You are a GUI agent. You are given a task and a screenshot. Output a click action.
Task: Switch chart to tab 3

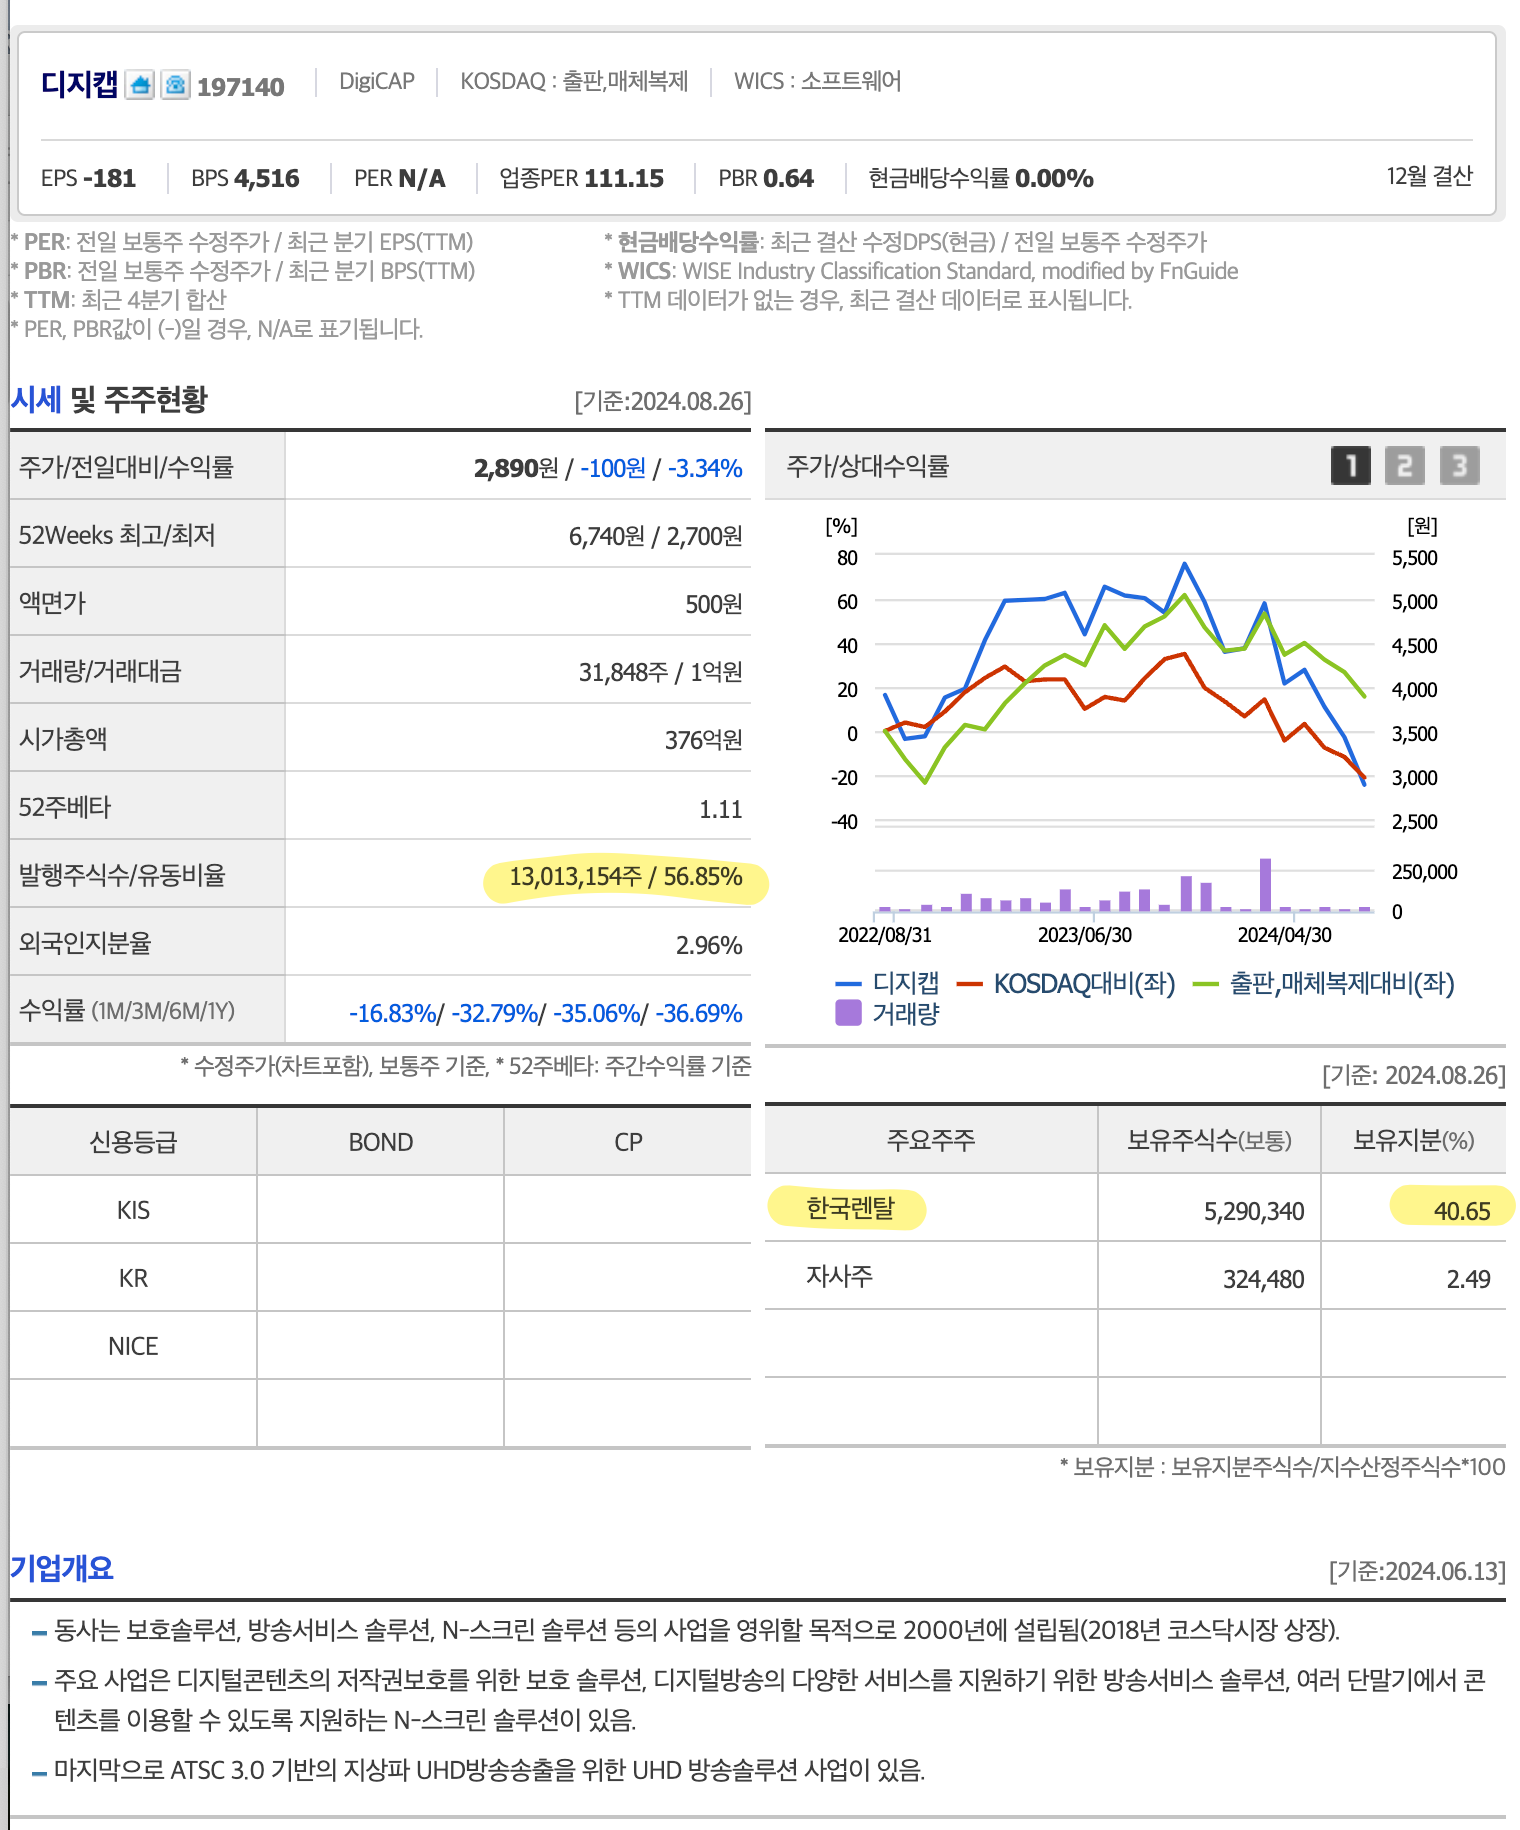pyautogui.click(x=1459, y=465)
